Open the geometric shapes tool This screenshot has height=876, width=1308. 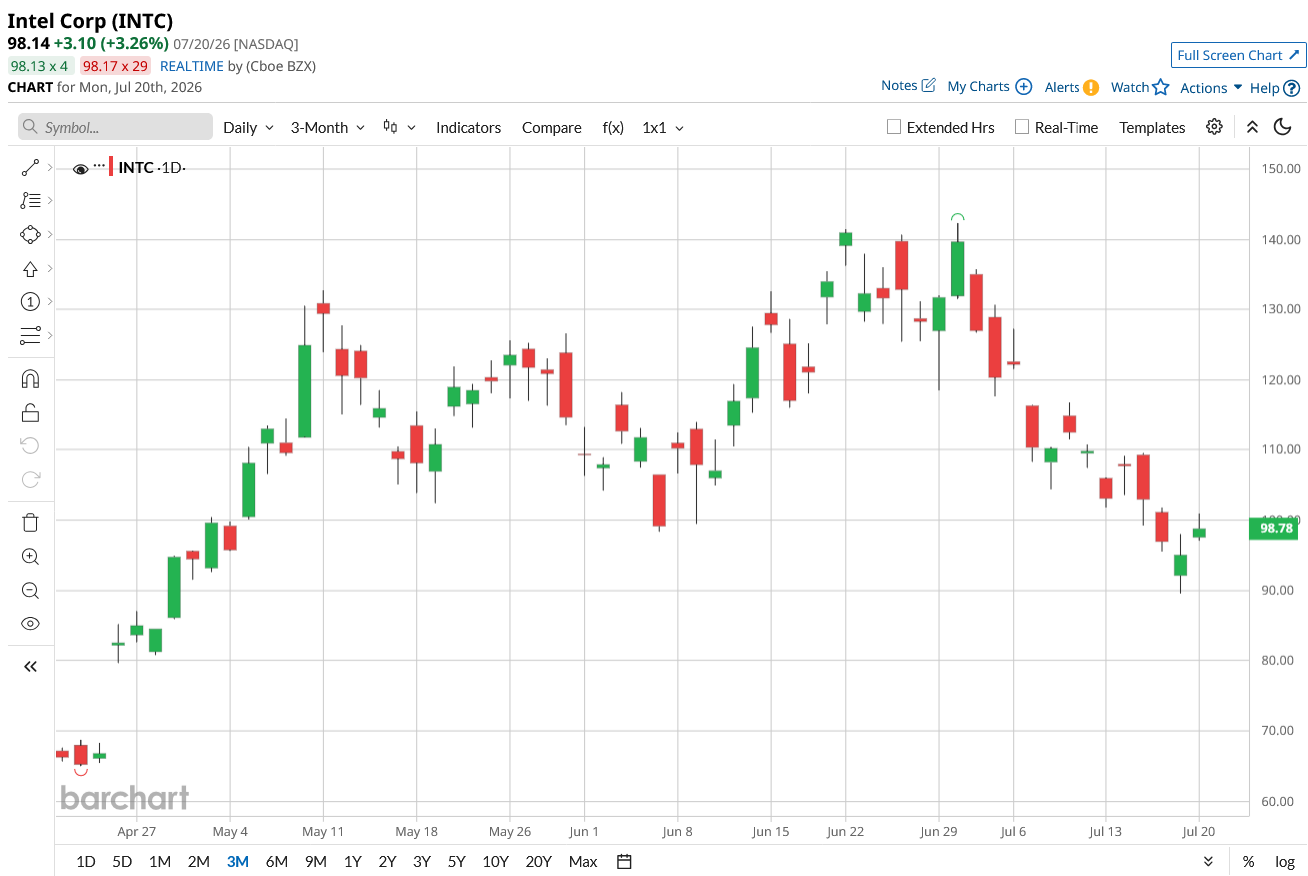click(x=30, y=235)
